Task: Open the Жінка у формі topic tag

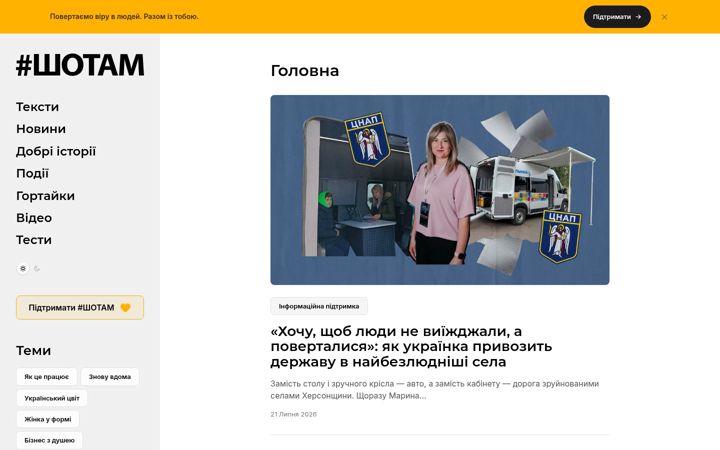Action: point(48,419)
